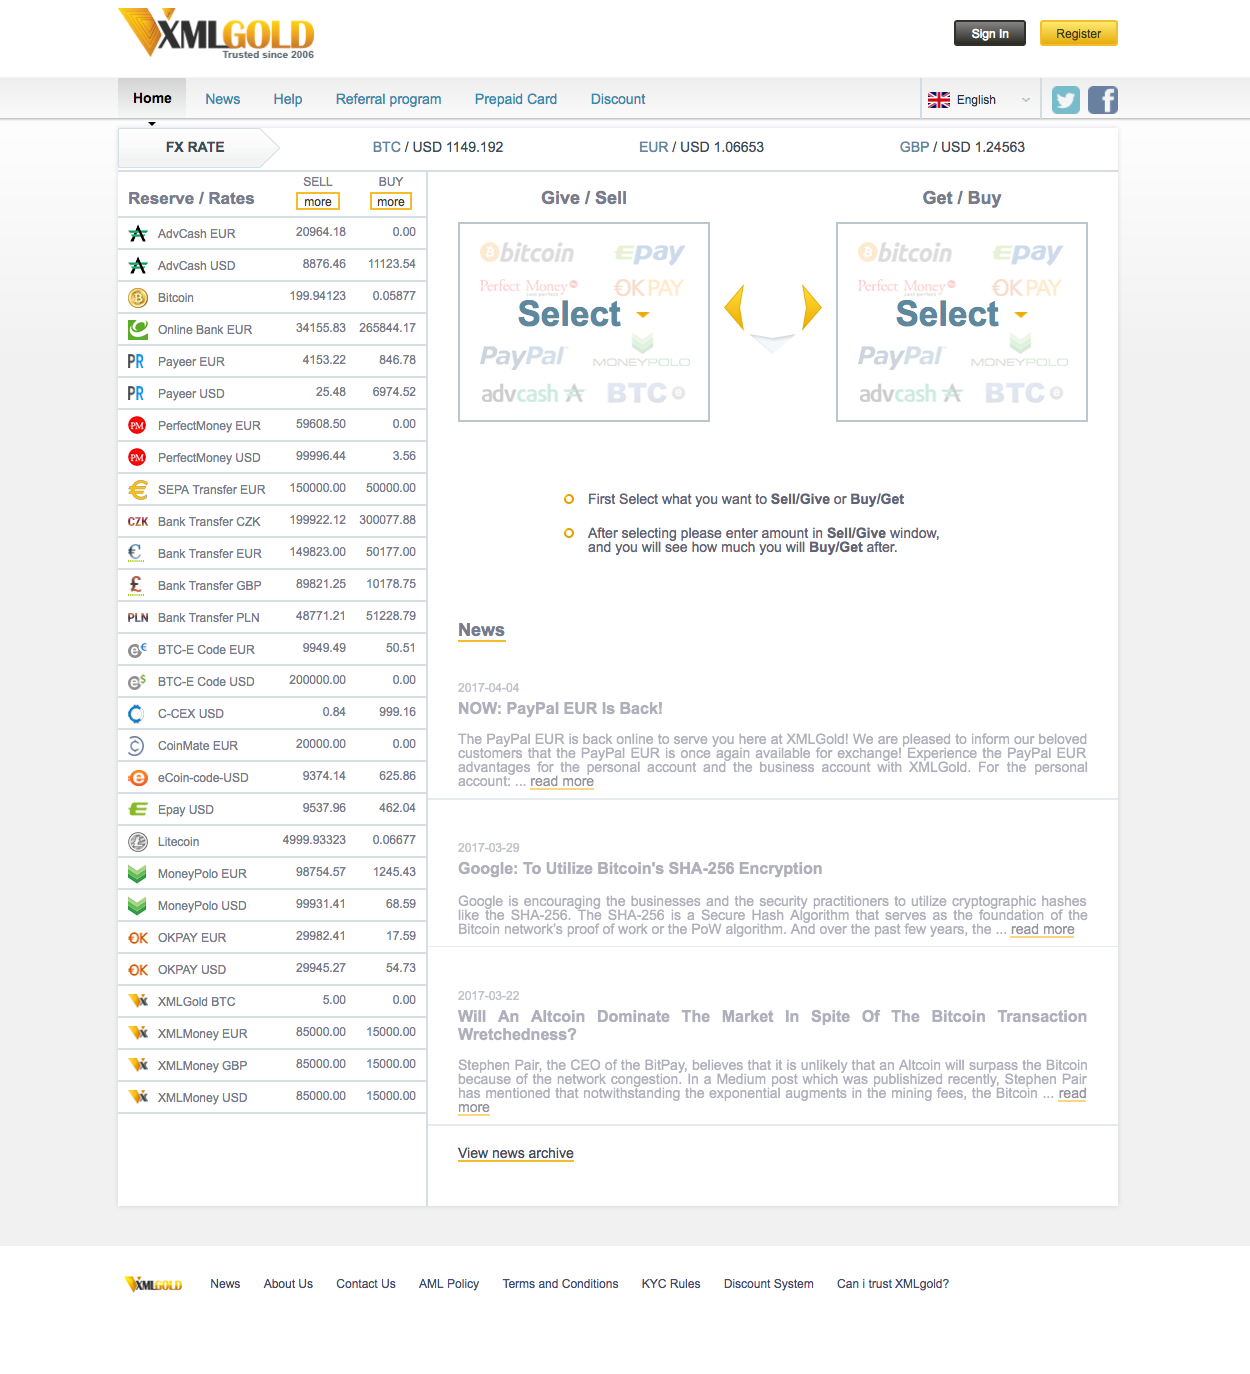
Task: Click the eCoin-code-USD orange icon
Action: click(138, 778)
